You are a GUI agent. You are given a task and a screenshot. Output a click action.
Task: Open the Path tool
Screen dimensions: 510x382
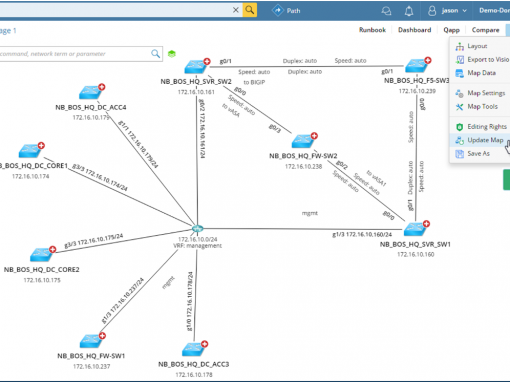click(x=286, y=11)
